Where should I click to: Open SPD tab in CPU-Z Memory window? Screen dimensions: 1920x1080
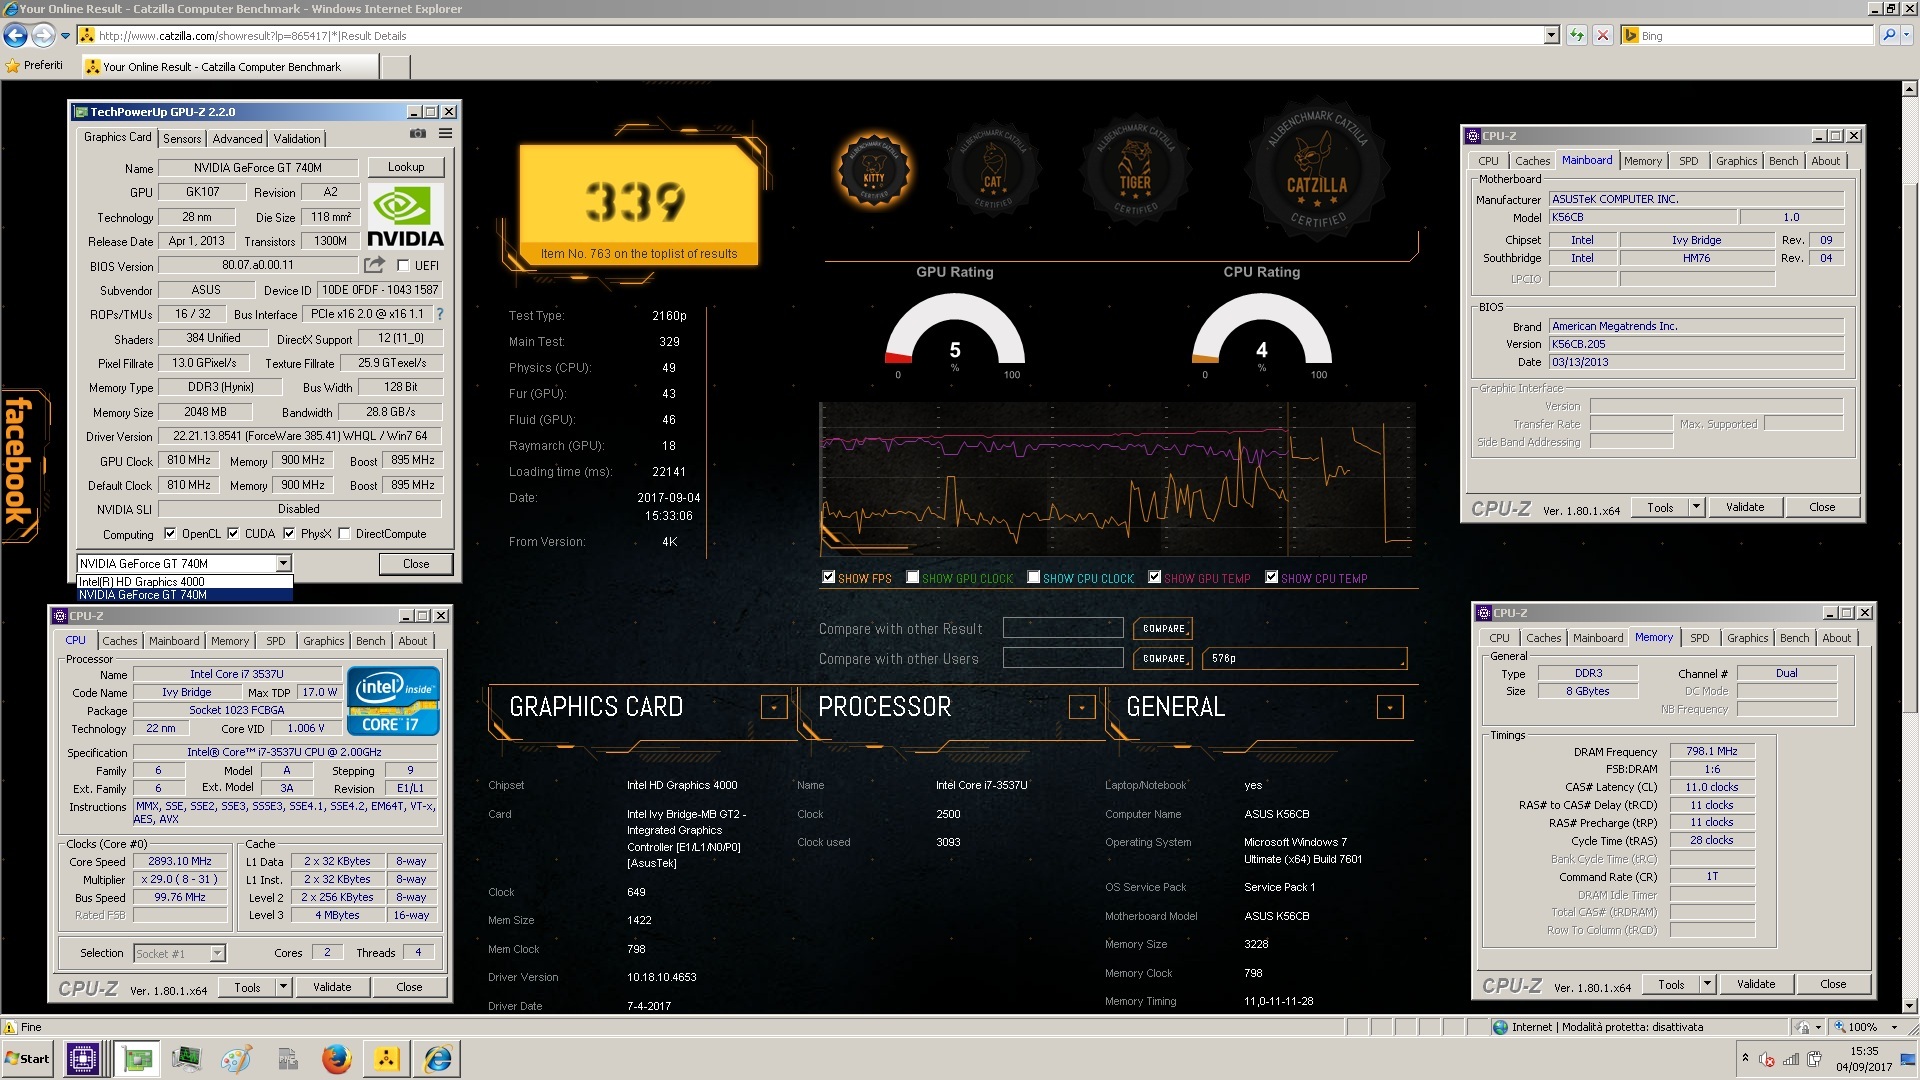coord(1699,638)
